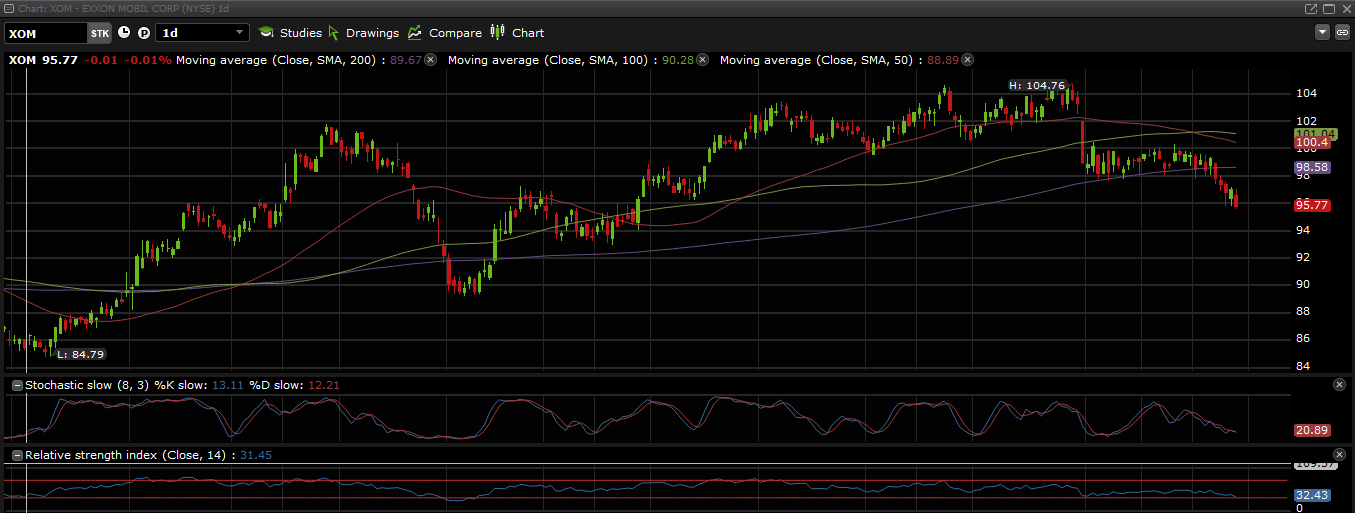The image size is (1355, 513).
Task: Maximize the XOM chart panel
Action: (1328, 8)
